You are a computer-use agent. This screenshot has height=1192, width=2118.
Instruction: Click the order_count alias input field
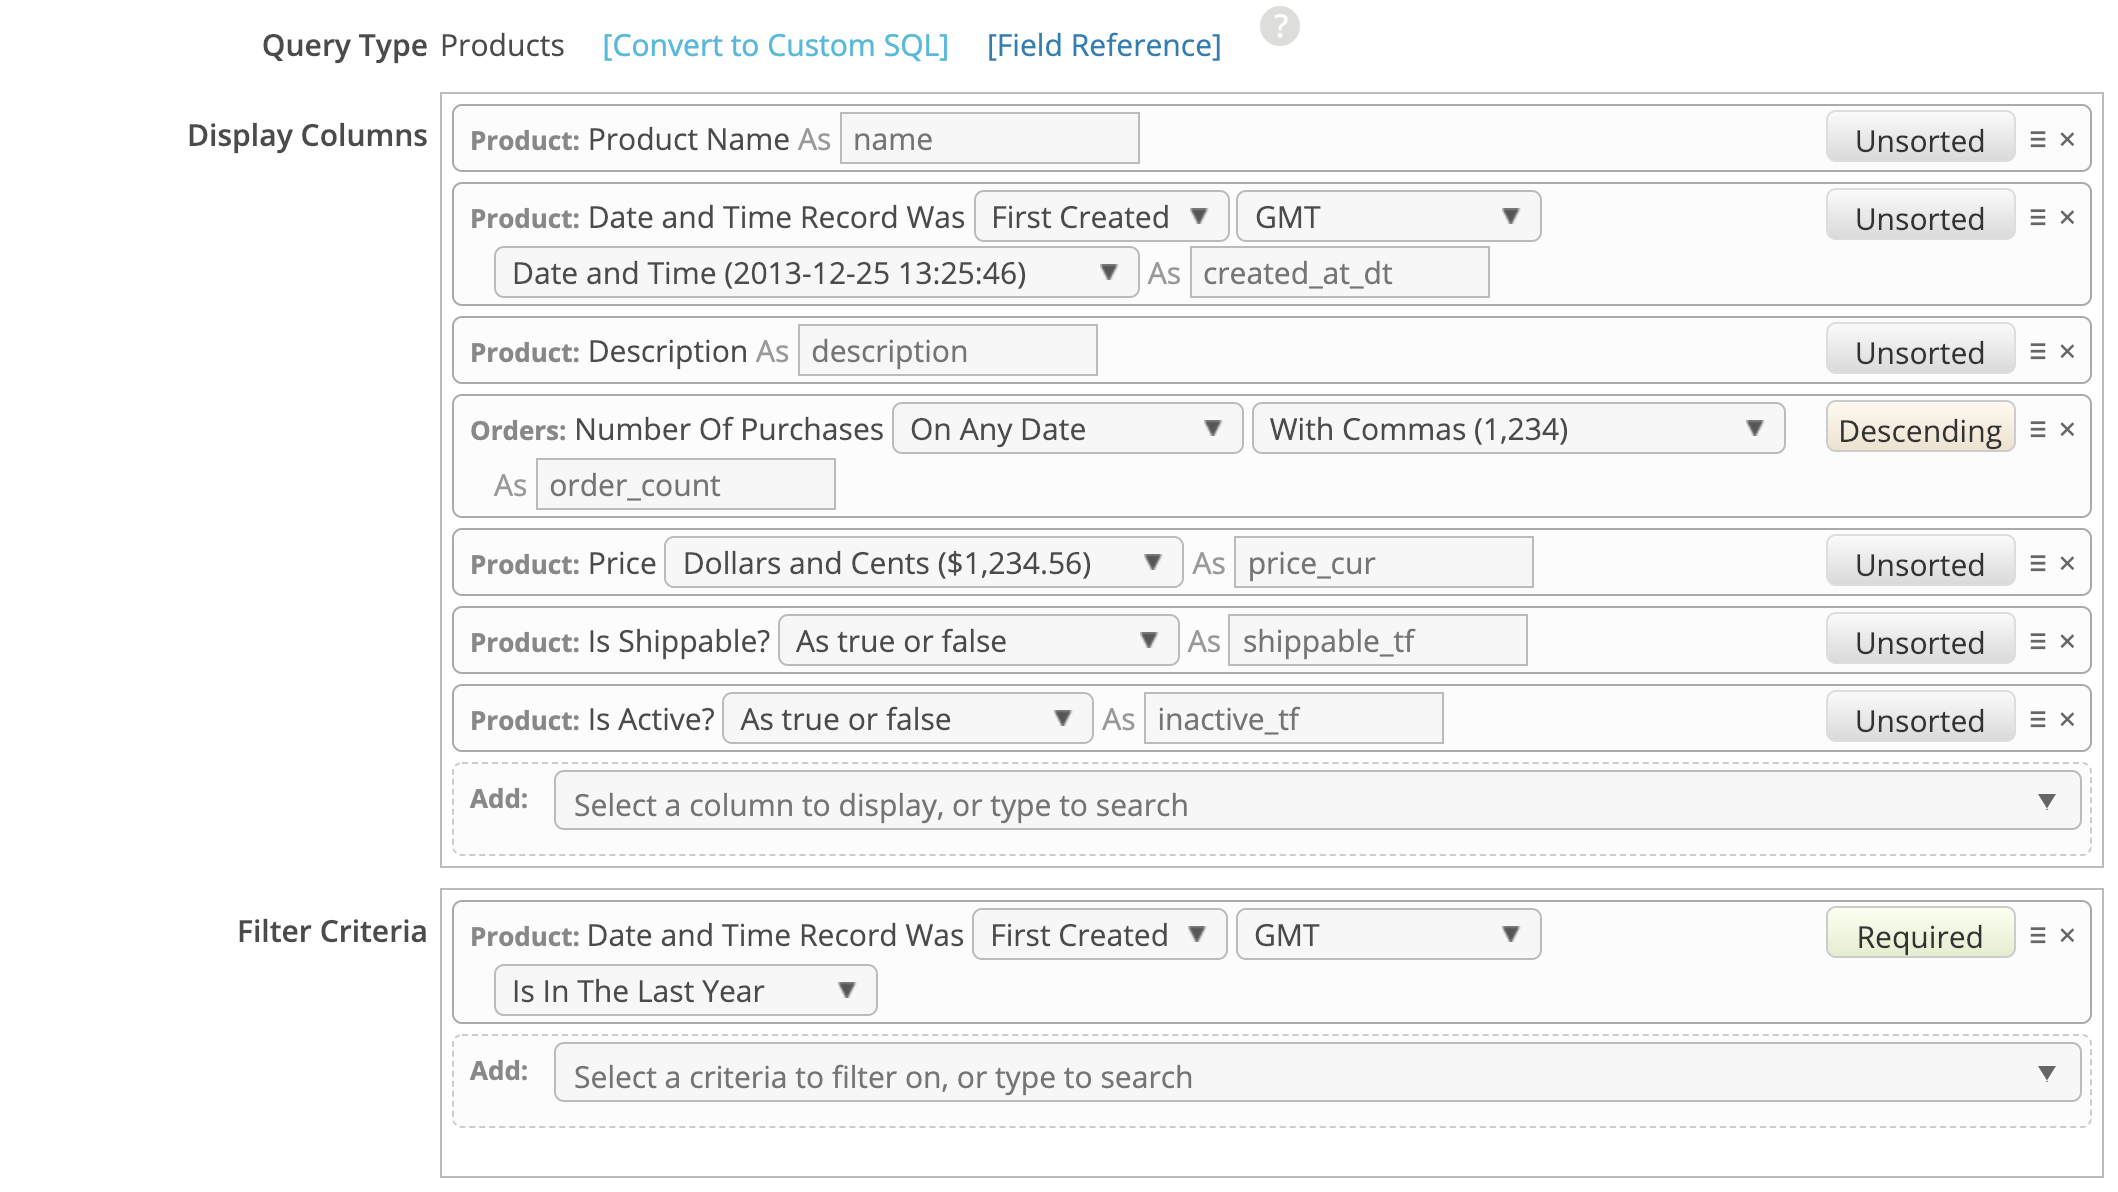click(x=685, y=485)
